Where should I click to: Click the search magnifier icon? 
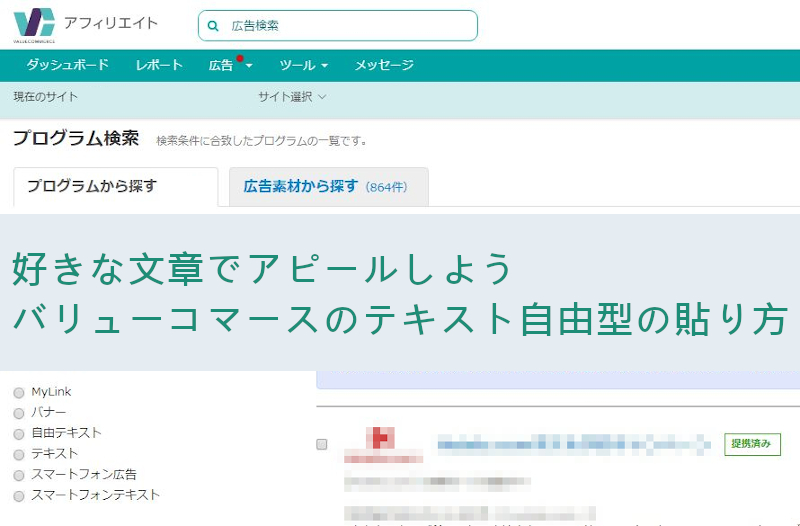(213, 26)
